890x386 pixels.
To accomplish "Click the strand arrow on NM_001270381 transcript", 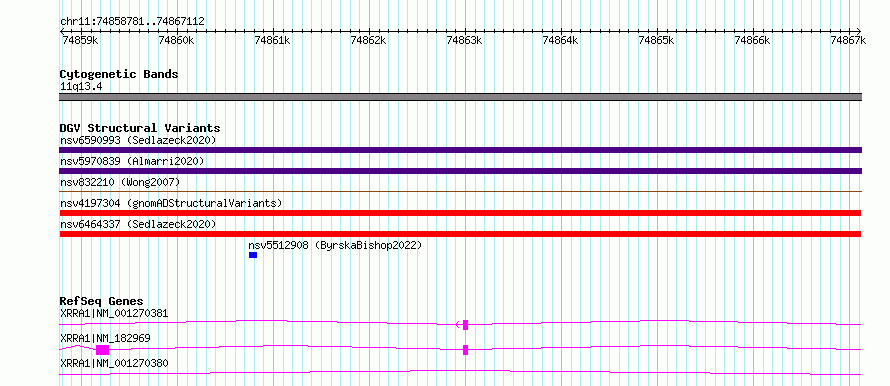I will pos(458,325).
